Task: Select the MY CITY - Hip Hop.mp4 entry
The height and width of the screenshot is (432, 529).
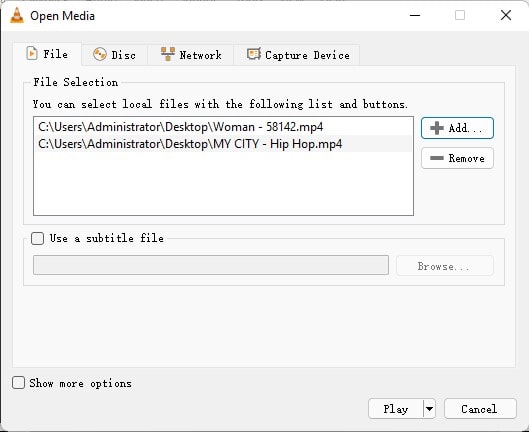Action: 224,144
